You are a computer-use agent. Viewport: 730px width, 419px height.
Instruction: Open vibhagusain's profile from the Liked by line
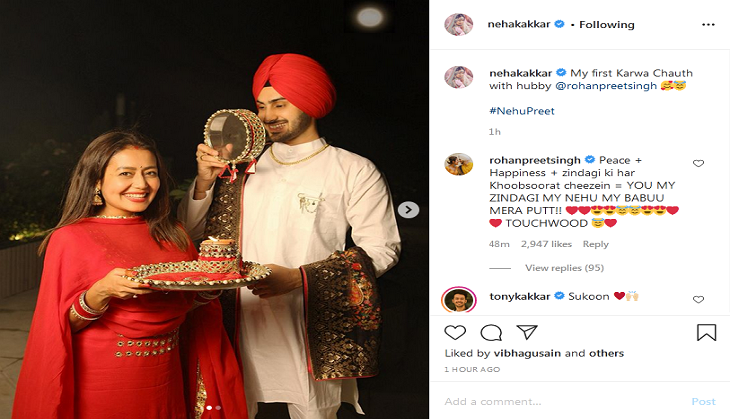pyautogui.click(x=527, y=353)
